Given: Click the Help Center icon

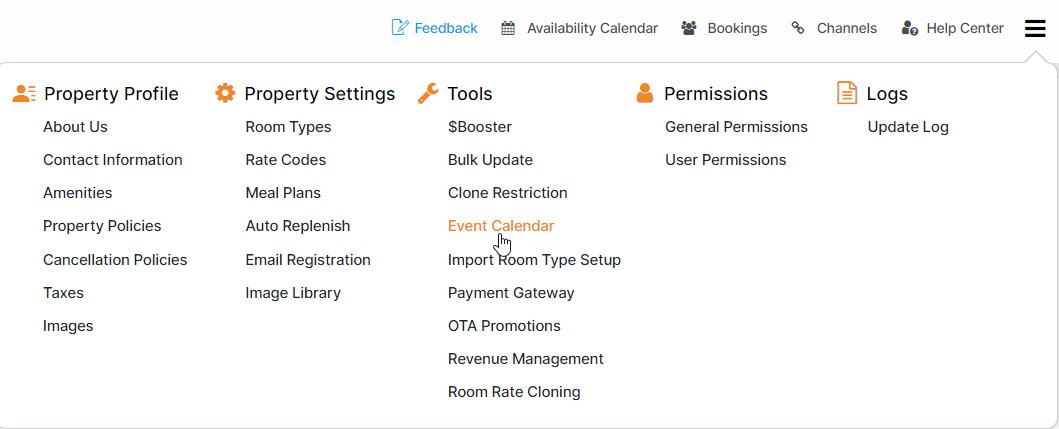Looking at the screenshot, I should coord(909,28).
